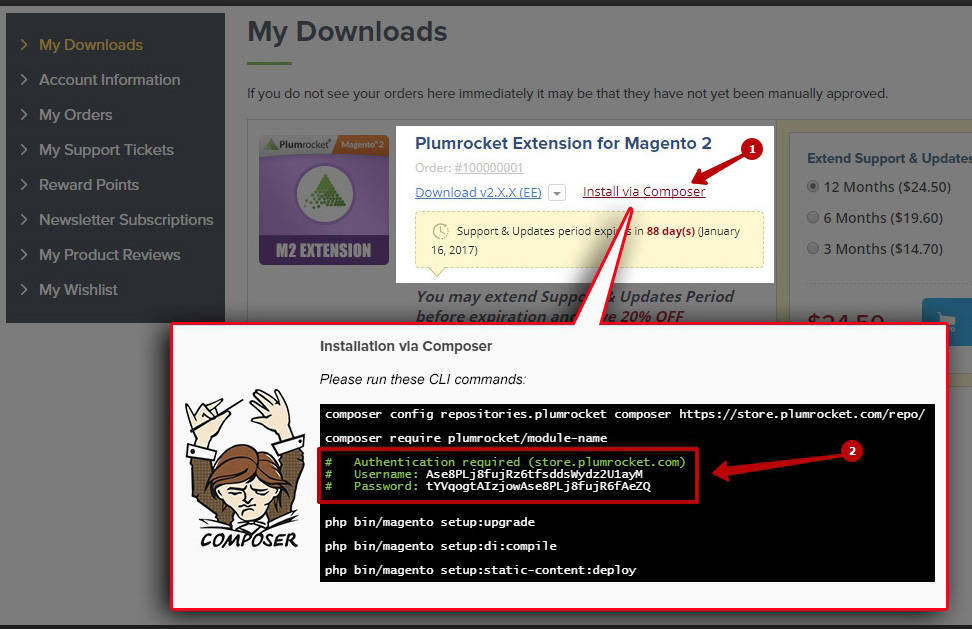Click the Authentication required comment line
The width and height of the screenshot is (972, 629).
[505, 462]
